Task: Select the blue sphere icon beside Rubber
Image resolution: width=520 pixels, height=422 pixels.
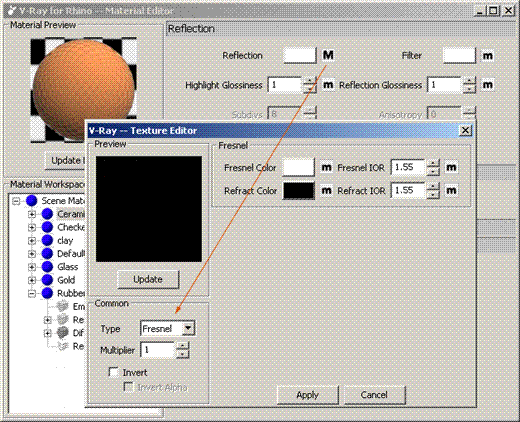Action: point(47,293)
